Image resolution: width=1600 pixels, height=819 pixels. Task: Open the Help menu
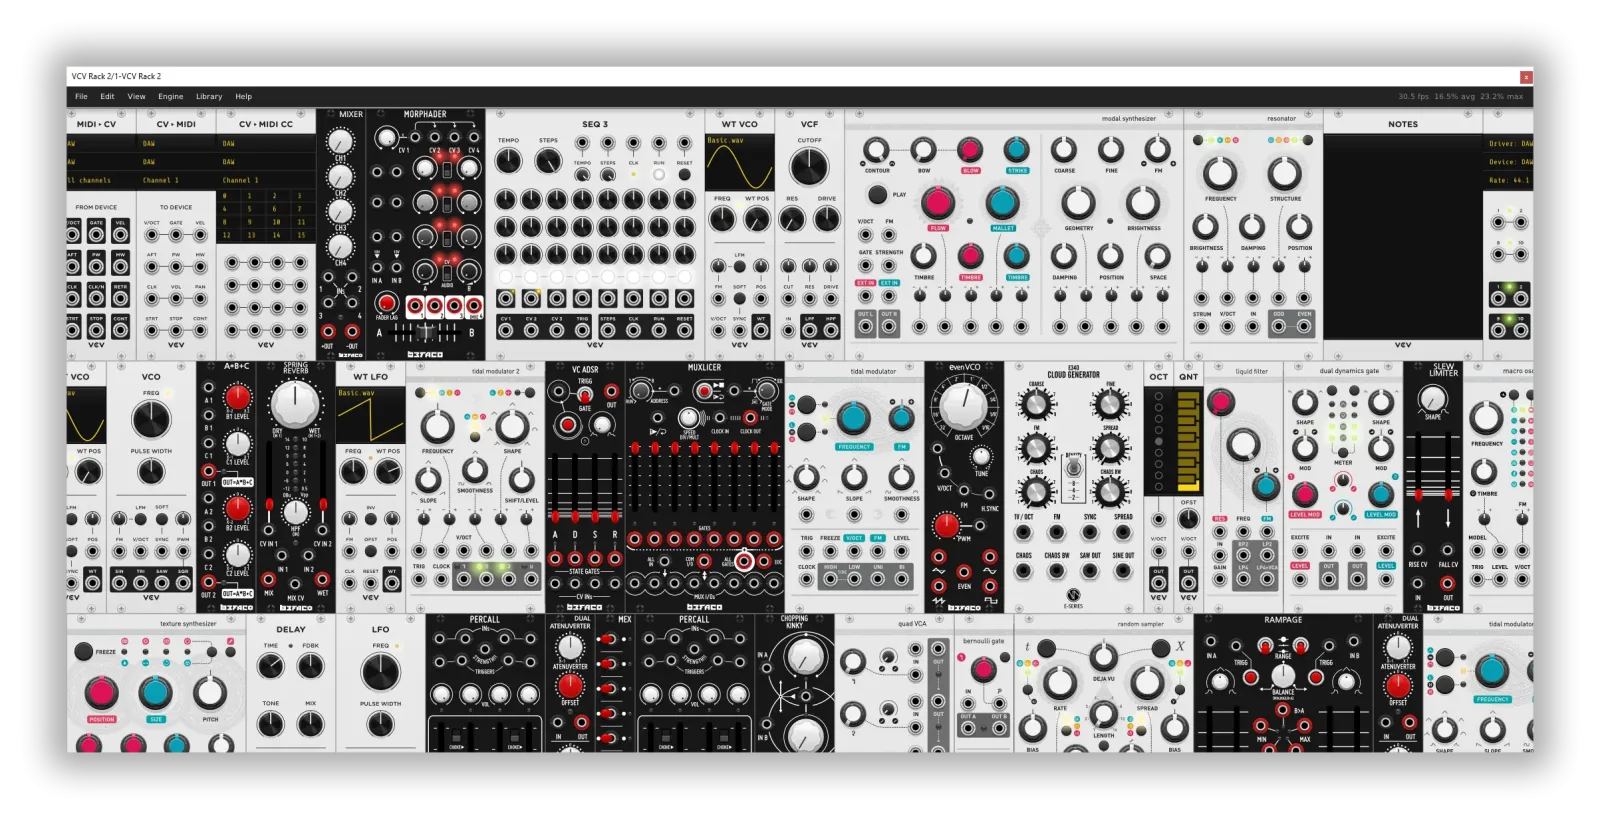tap(243, 96)
